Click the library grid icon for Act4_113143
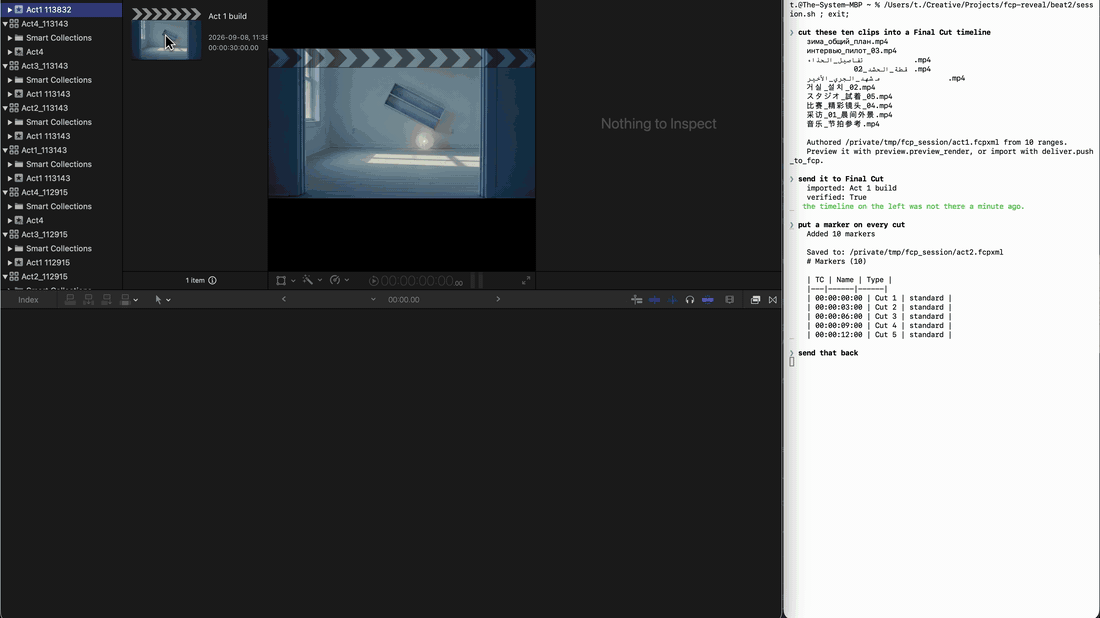Viewport: 1100px width, 618px height. click(x=14, y=24)
